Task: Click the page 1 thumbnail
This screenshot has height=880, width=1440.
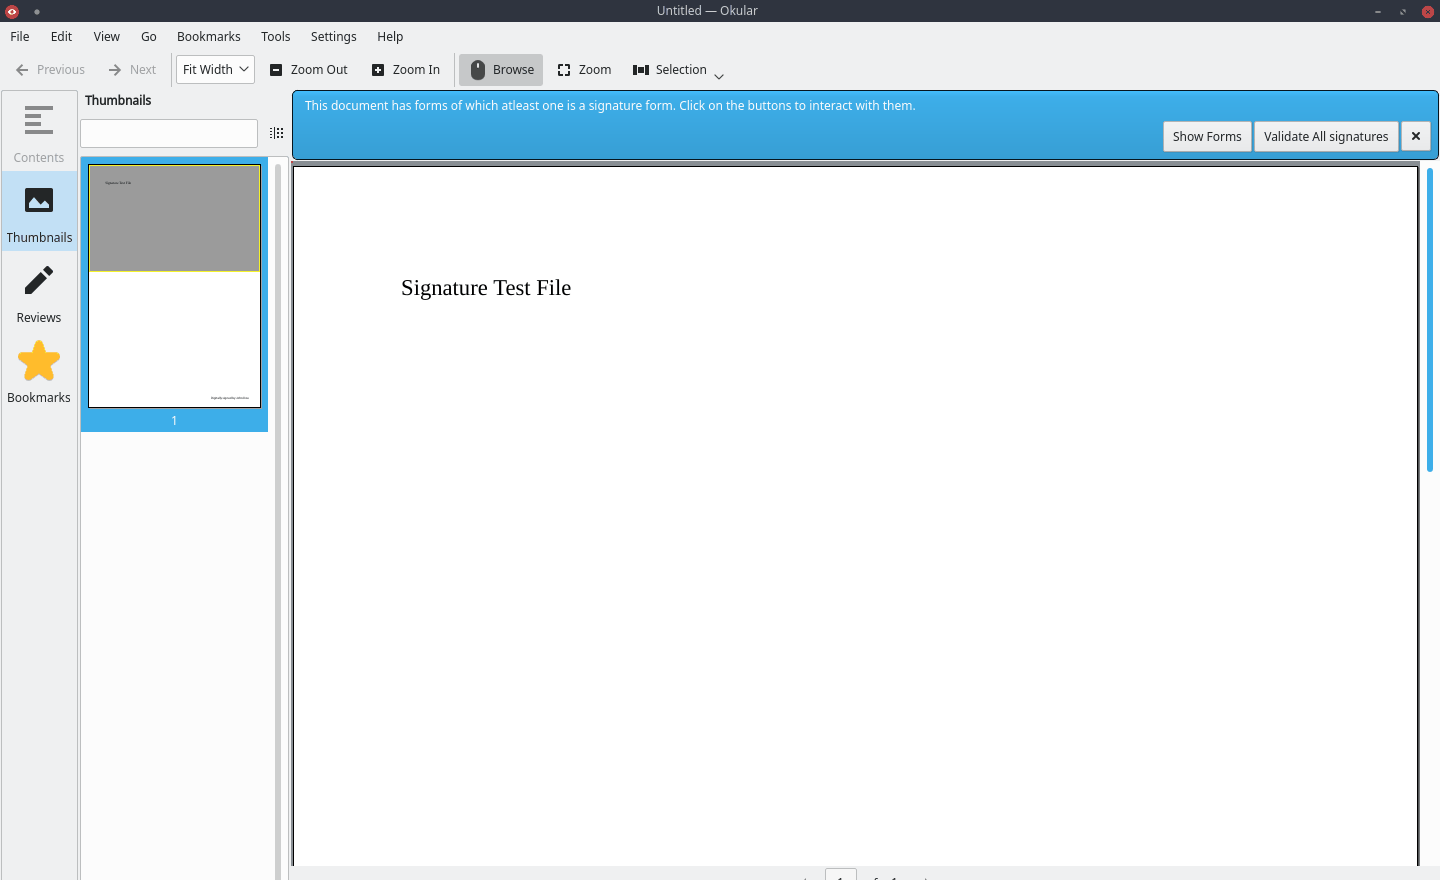Action: click(174, 286)
